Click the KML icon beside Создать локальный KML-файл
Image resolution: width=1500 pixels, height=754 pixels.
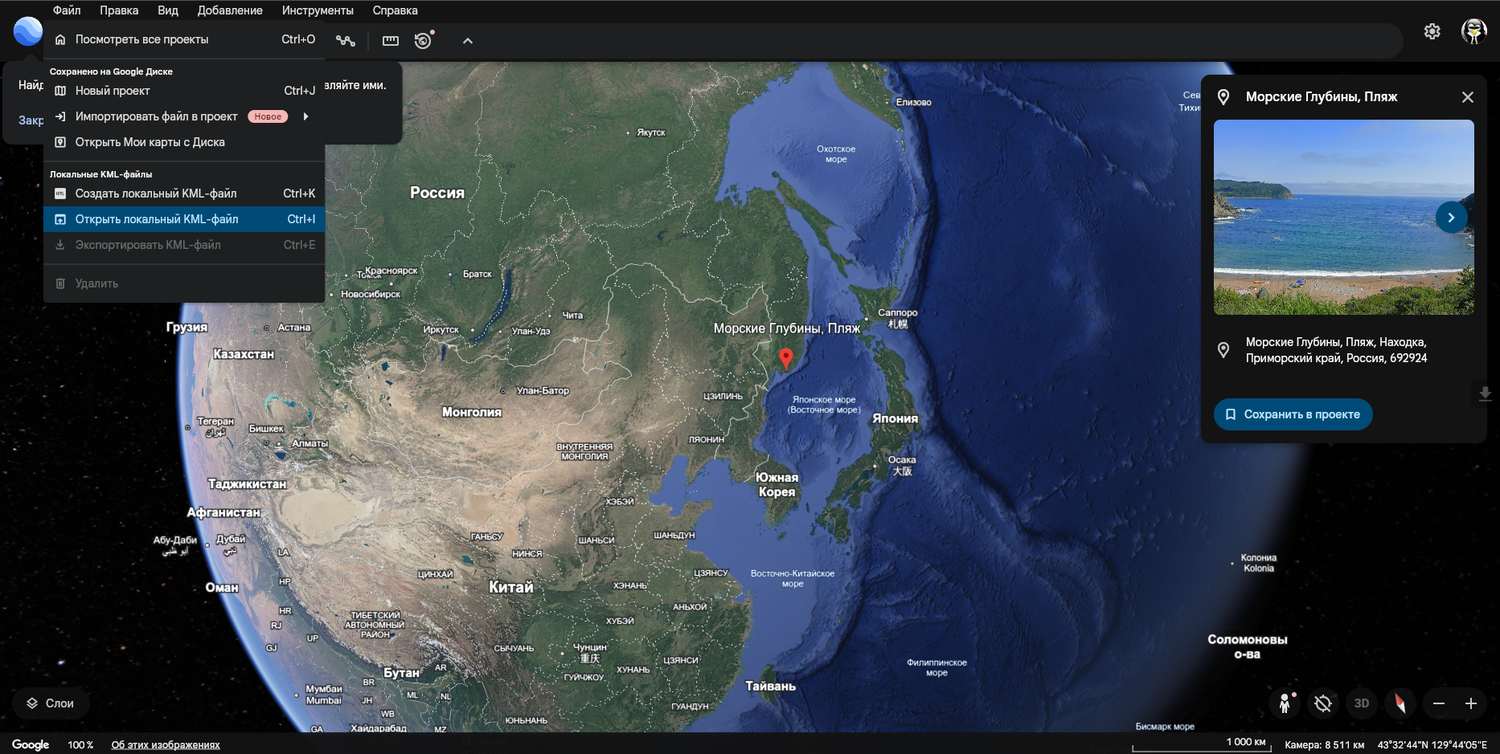point(60,194)
